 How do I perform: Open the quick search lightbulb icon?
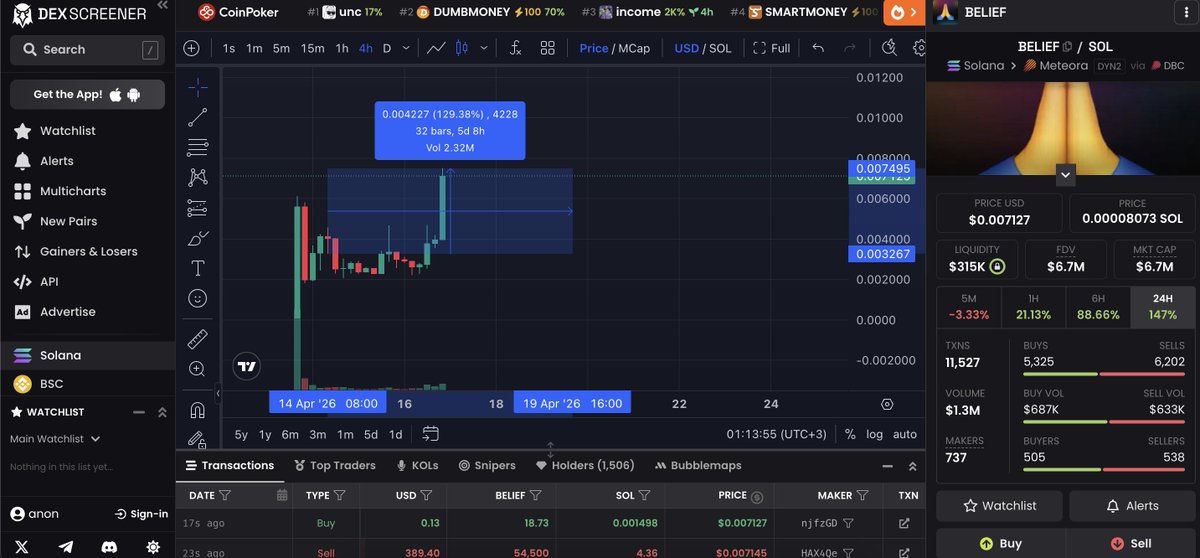tap(890, 48)
